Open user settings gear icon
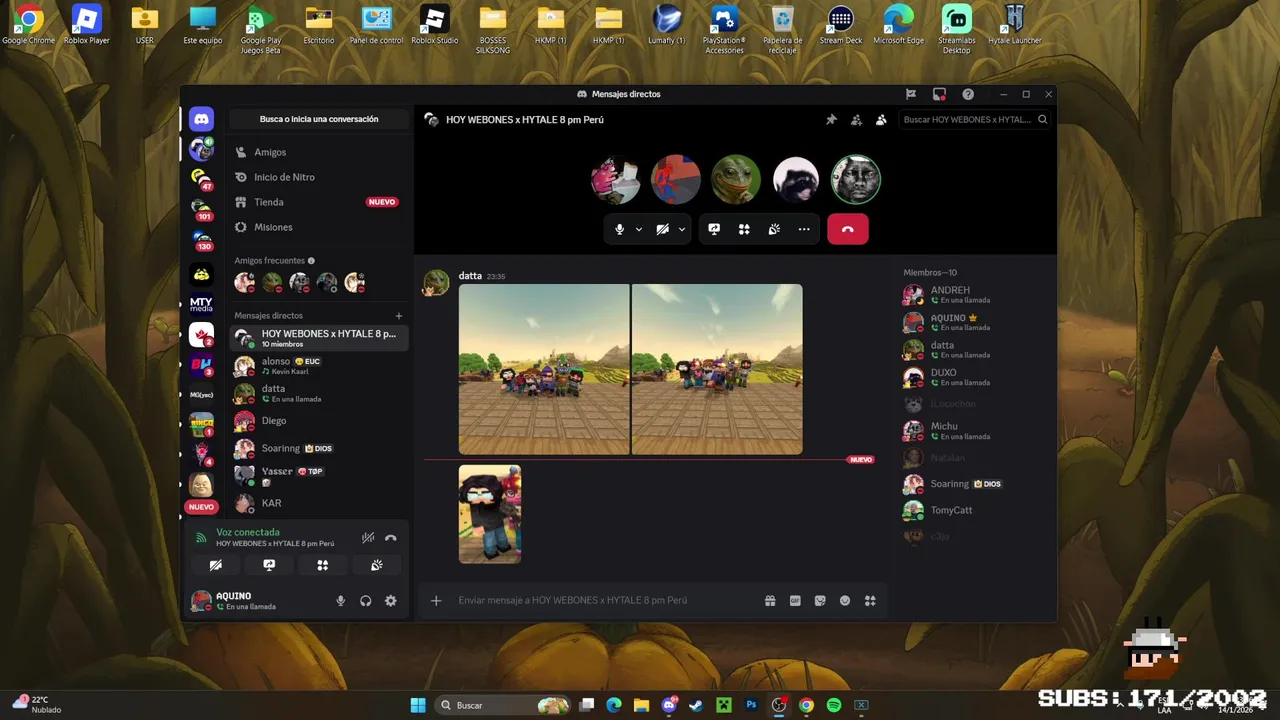This screenshot has height=720, width=1280. (x=391, y=601)
